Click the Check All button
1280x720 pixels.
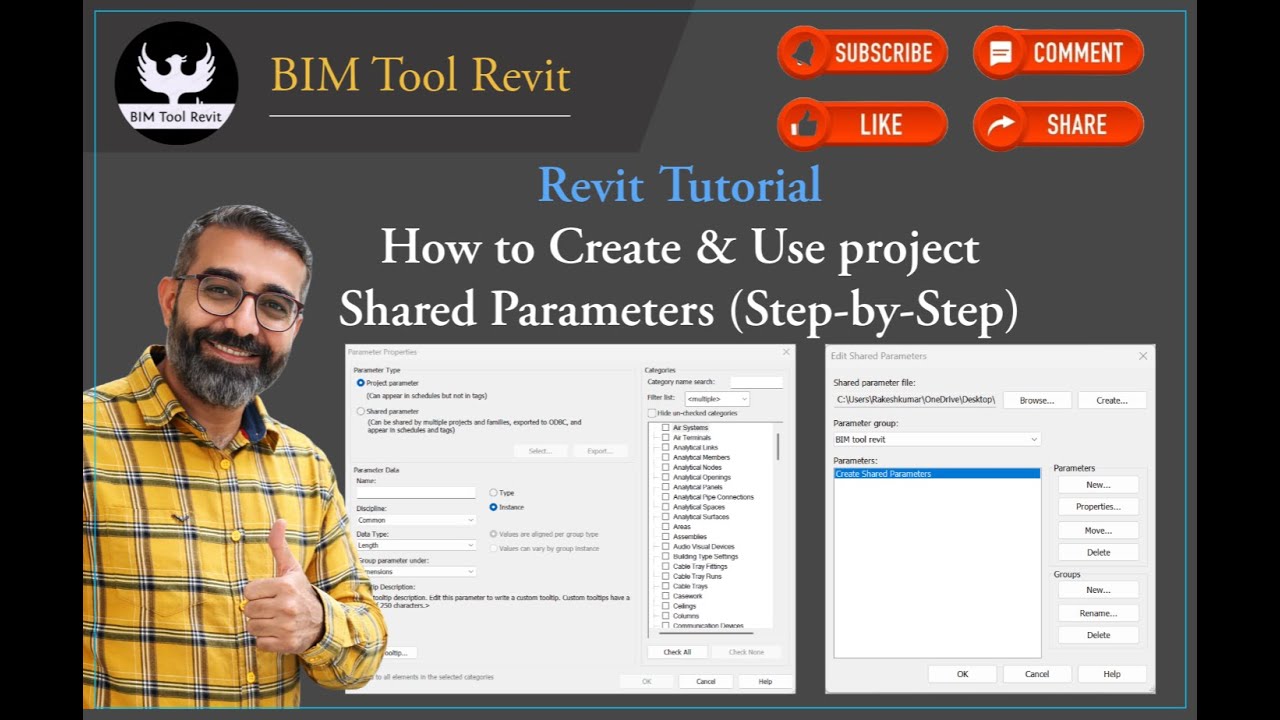click(x=677, y=652)
